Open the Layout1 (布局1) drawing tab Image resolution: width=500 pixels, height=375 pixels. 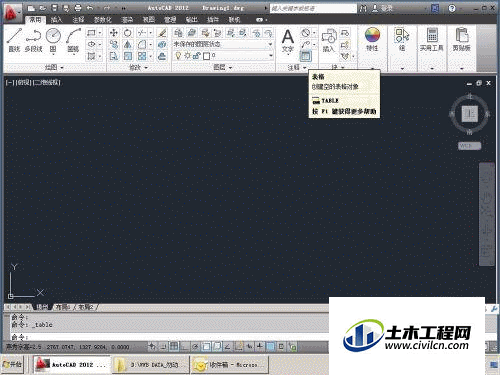(62, 307)
